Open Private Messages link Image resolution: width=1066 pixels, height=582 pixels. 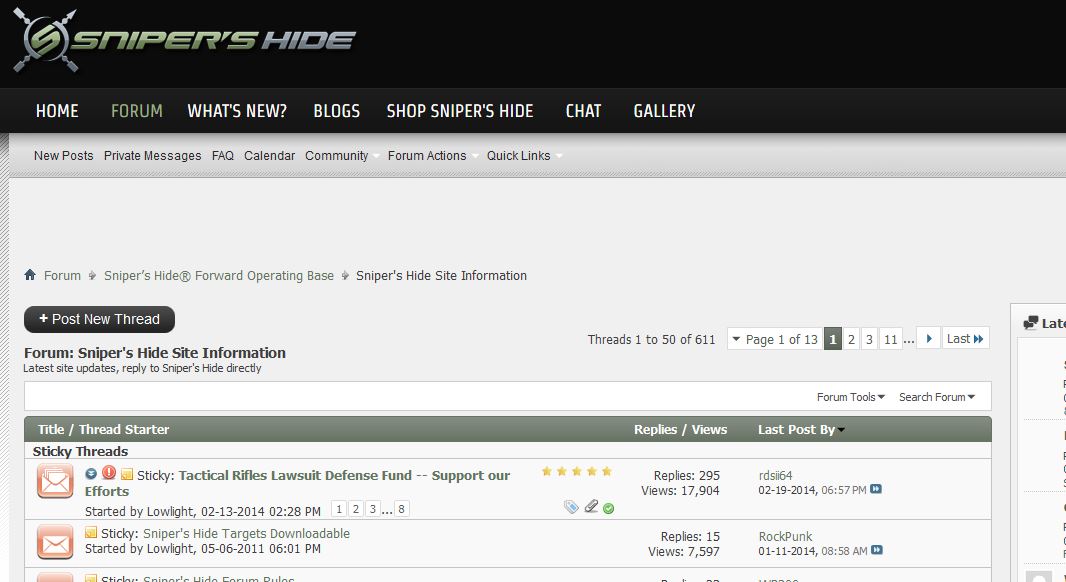pyautogui.click(x=152, y=156)
